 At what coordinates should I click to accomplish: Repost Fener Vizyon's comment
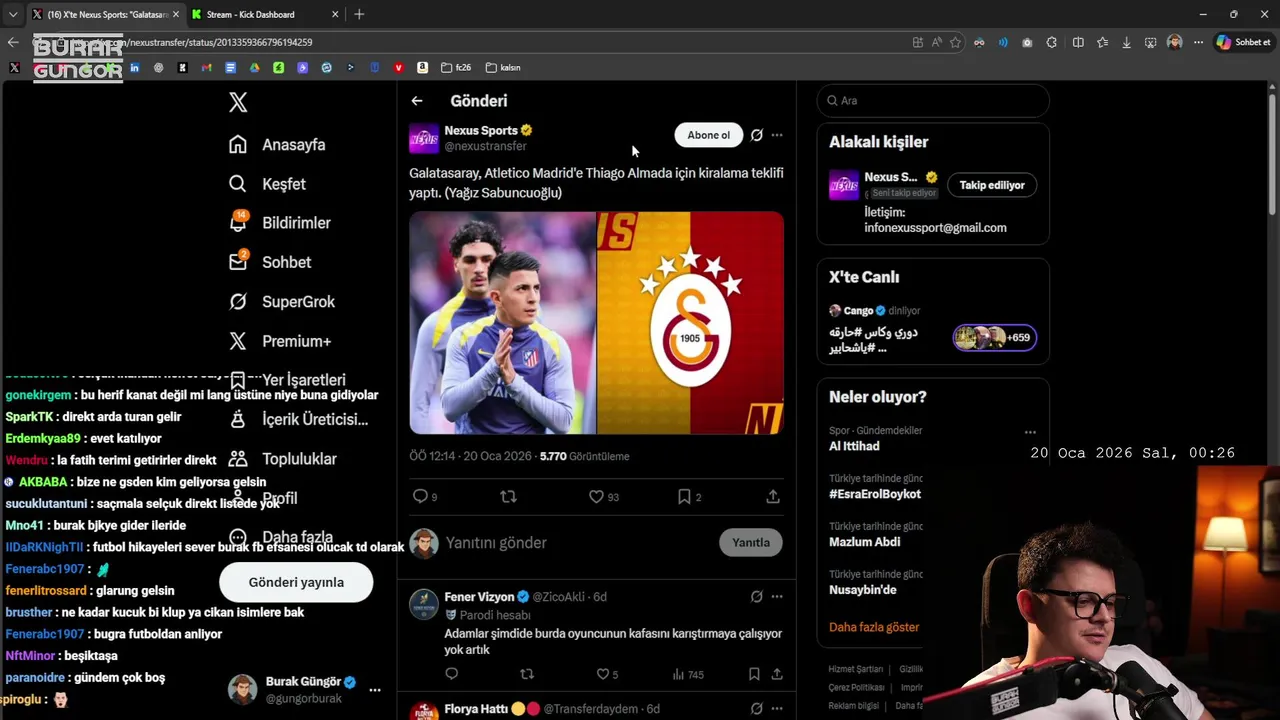527,674
